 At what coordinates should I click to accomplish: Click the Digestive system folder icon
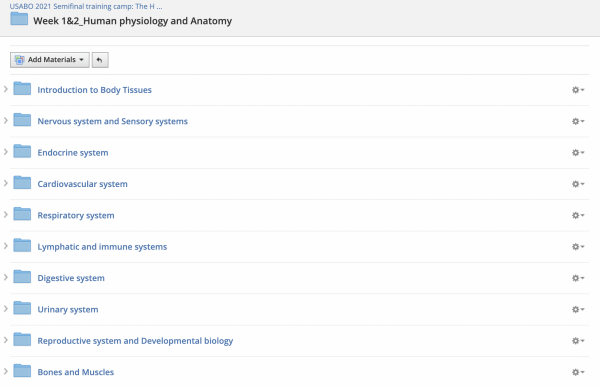[x=22, y=277]
